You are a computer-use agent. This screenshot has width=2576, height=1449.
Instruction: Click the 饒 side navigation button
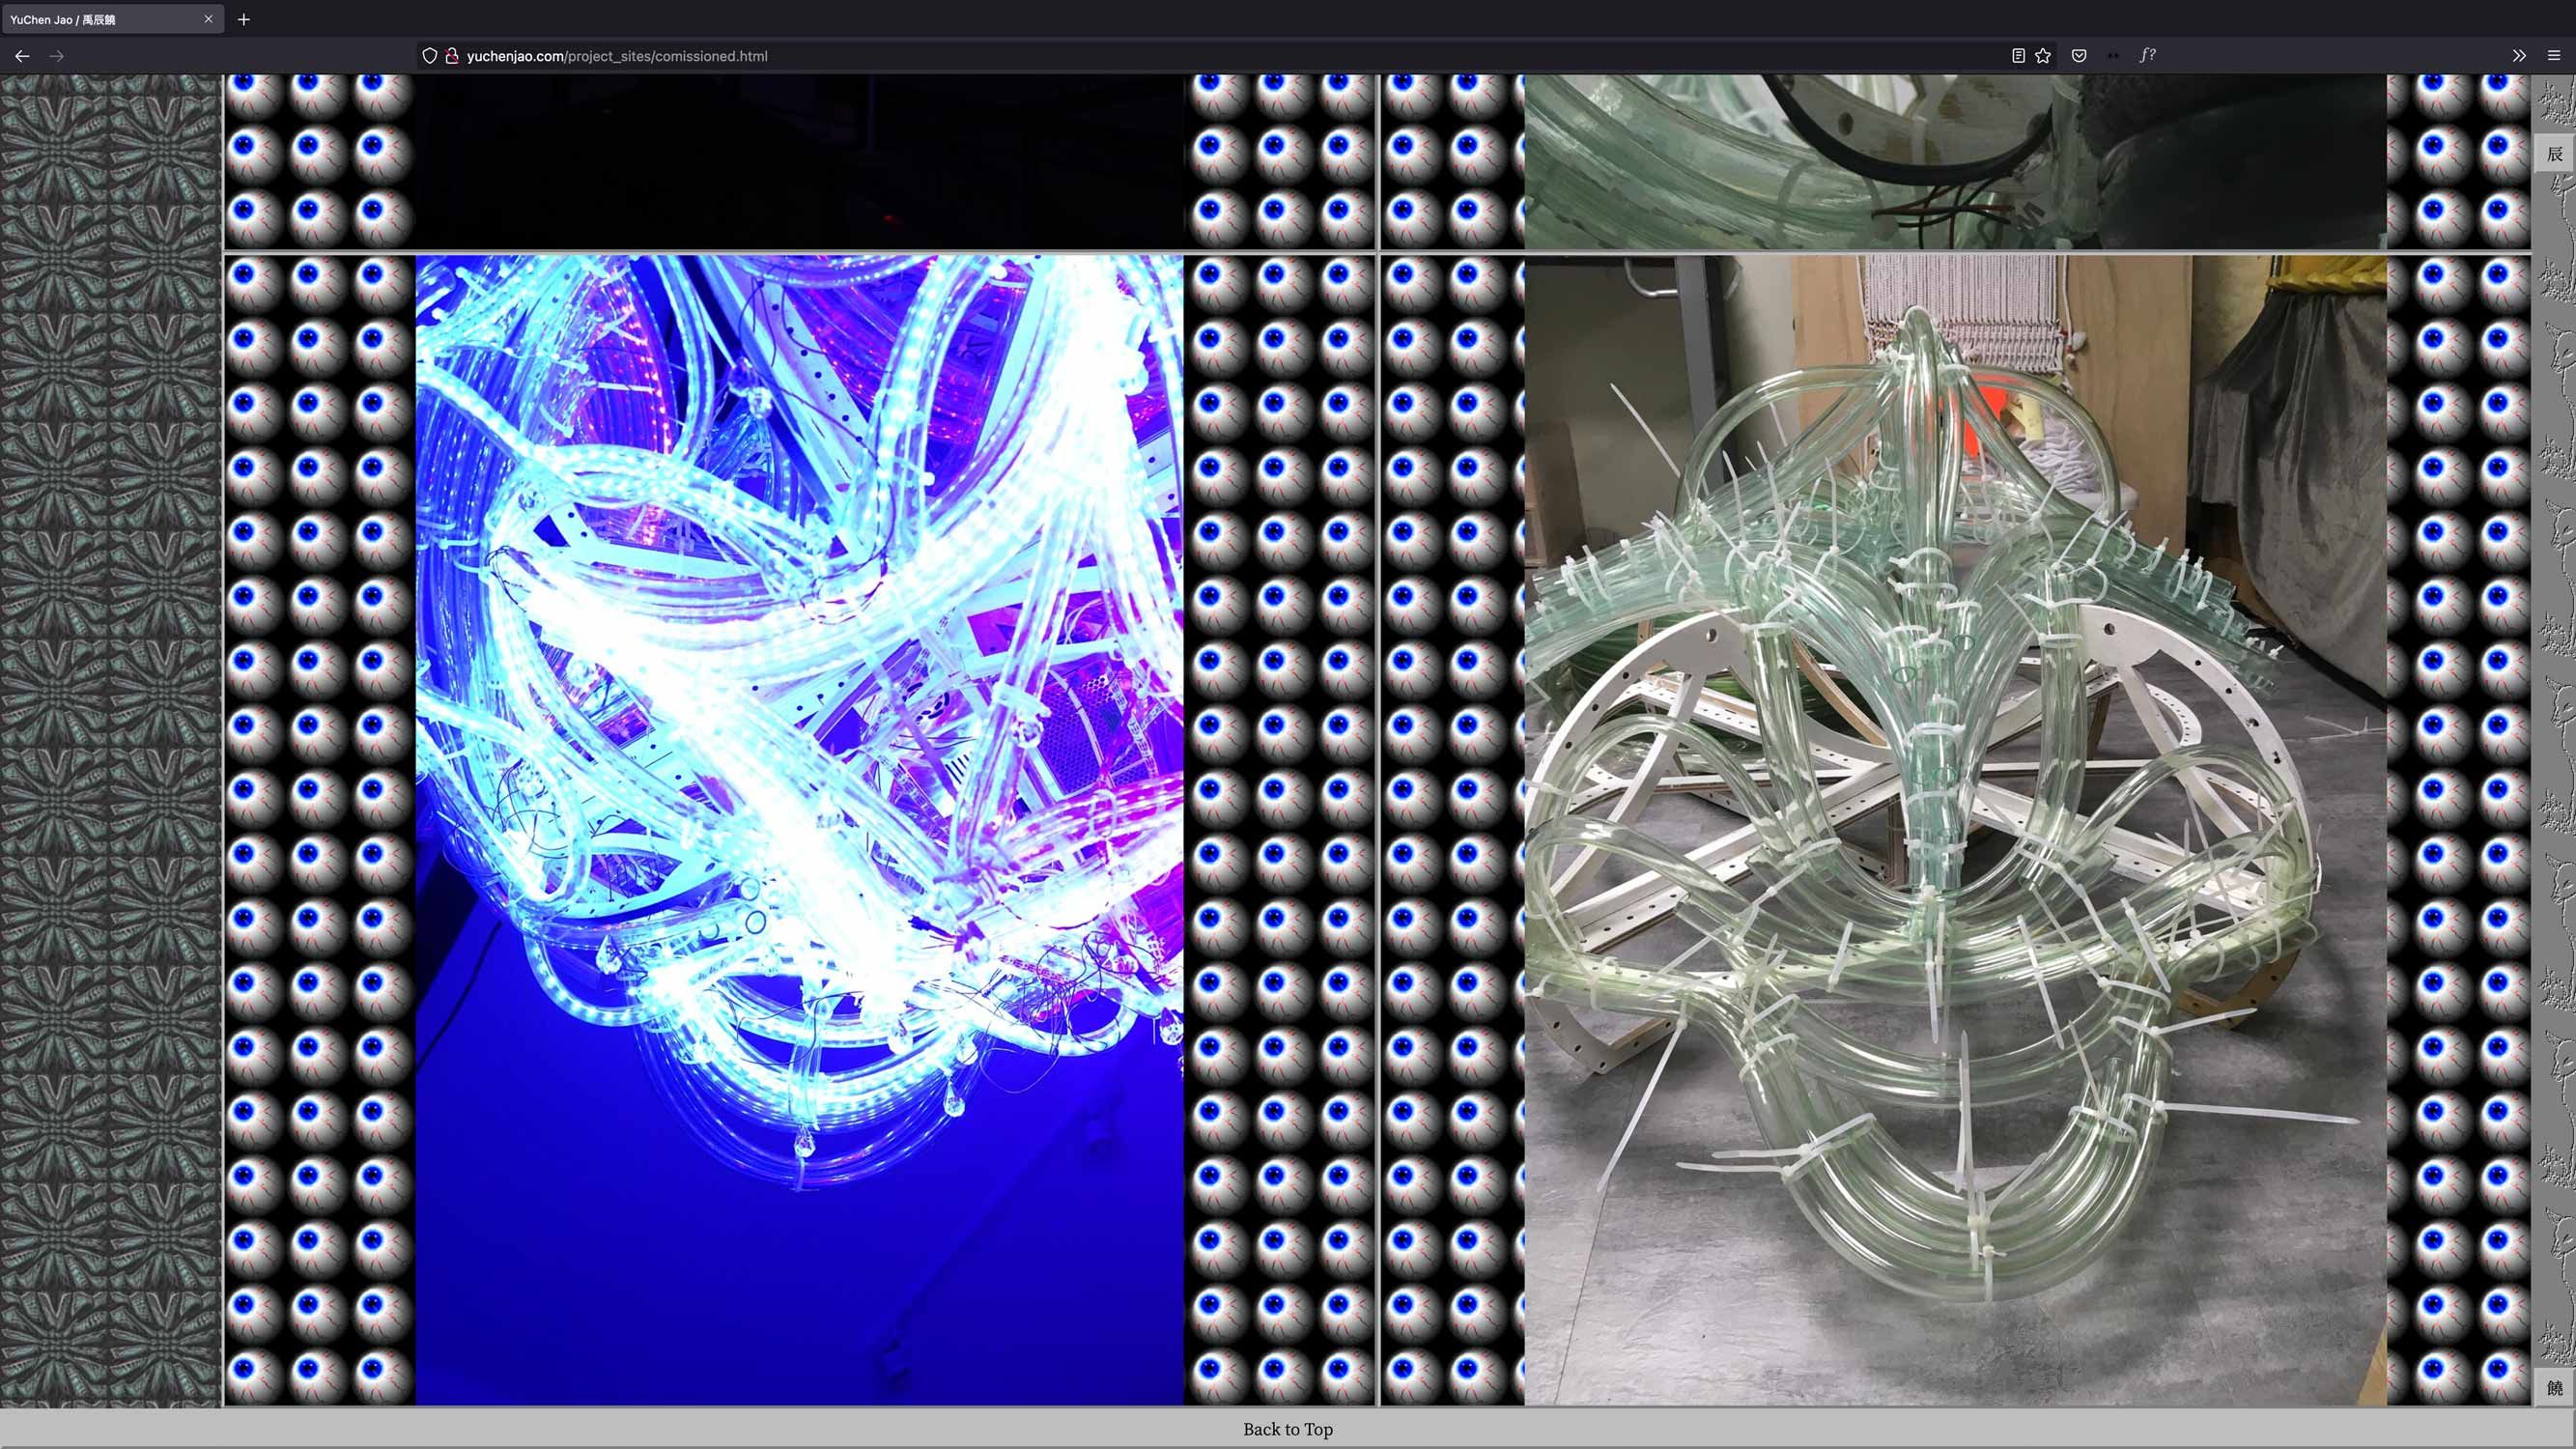click(2554, 1387)
